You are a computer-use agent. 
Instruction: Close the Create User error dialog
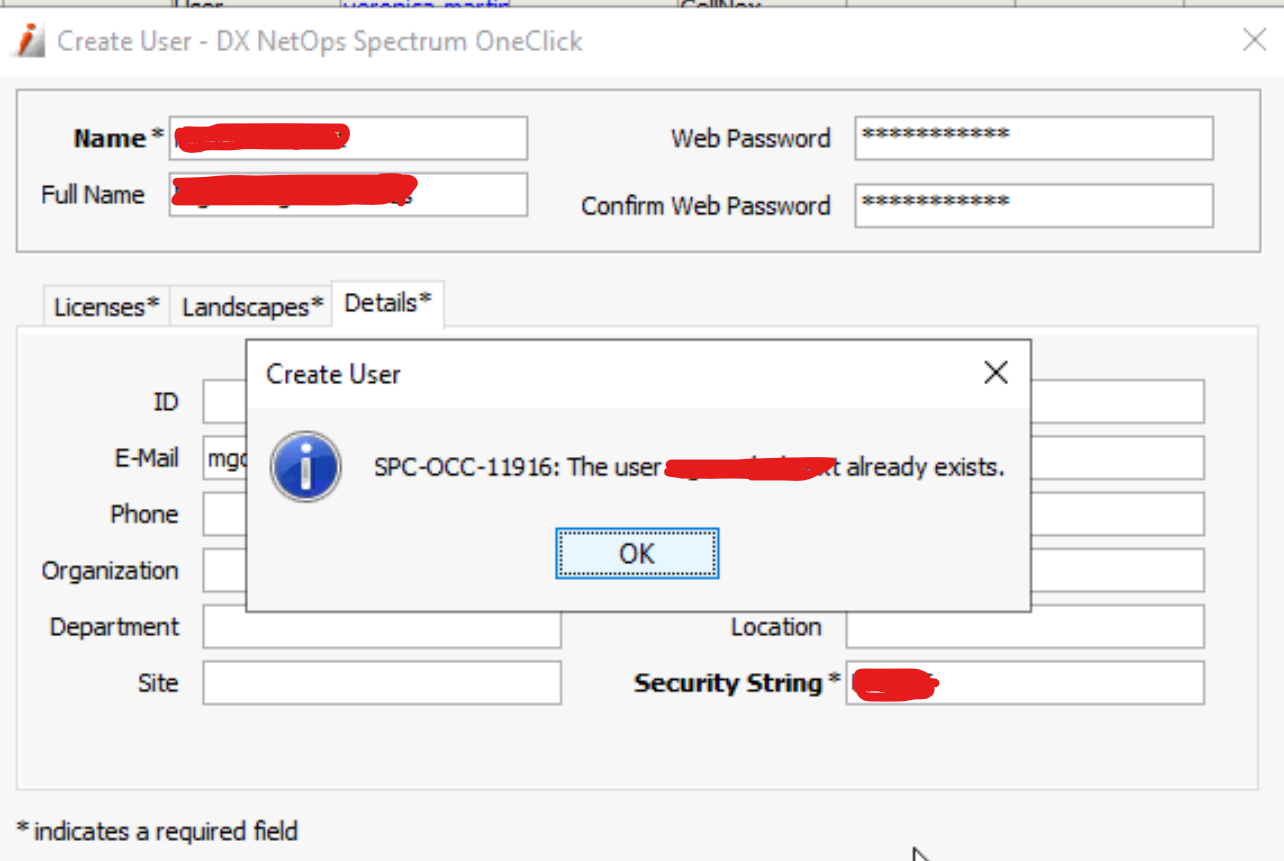pyautogui.click(x=995, y=373)
